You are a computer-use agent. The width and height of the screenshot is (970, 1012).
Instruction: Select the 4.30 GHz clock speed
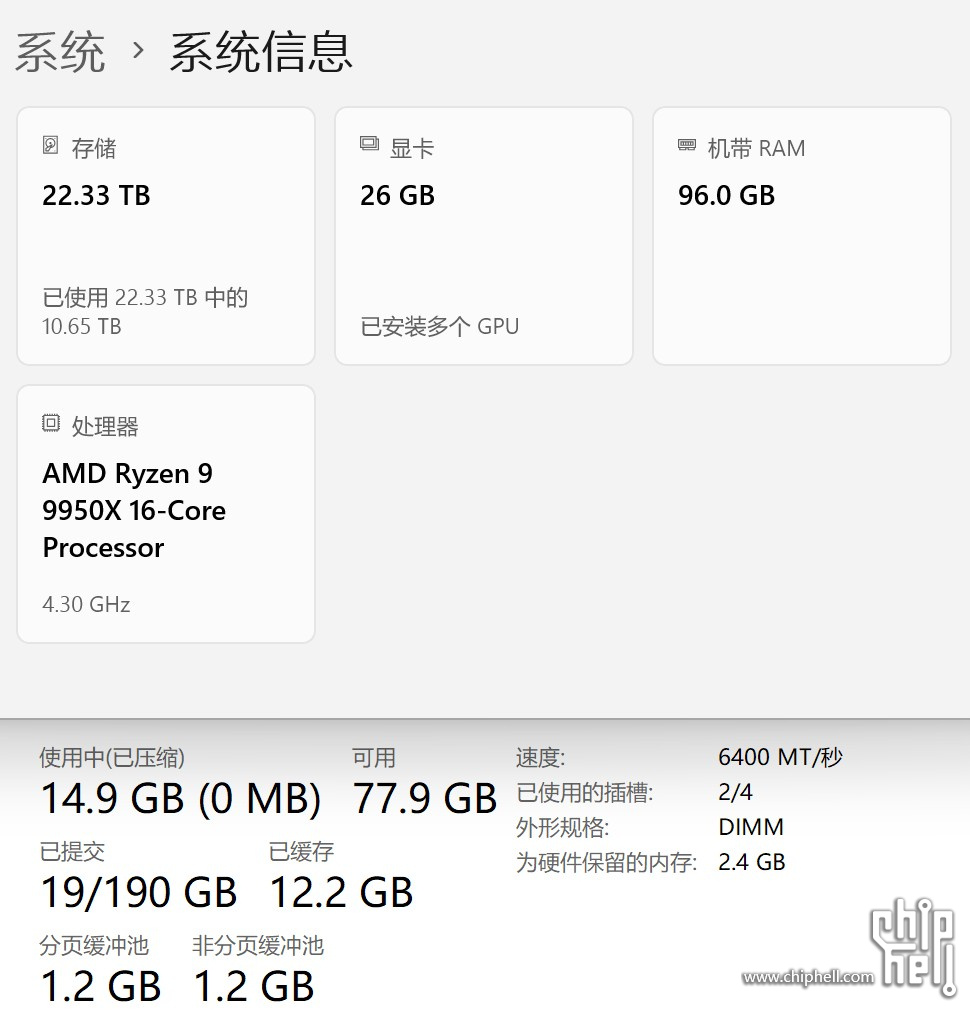click(86, 605)
